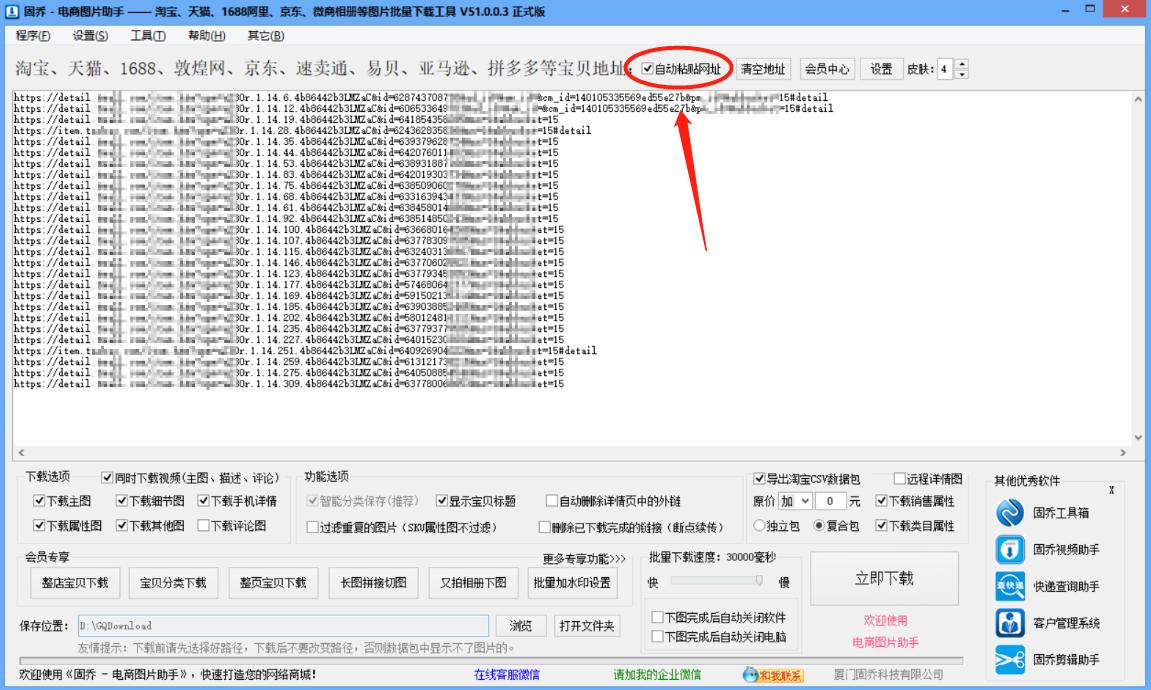Open 会员中心 button

pyautogui.click(x=827, y=69)
